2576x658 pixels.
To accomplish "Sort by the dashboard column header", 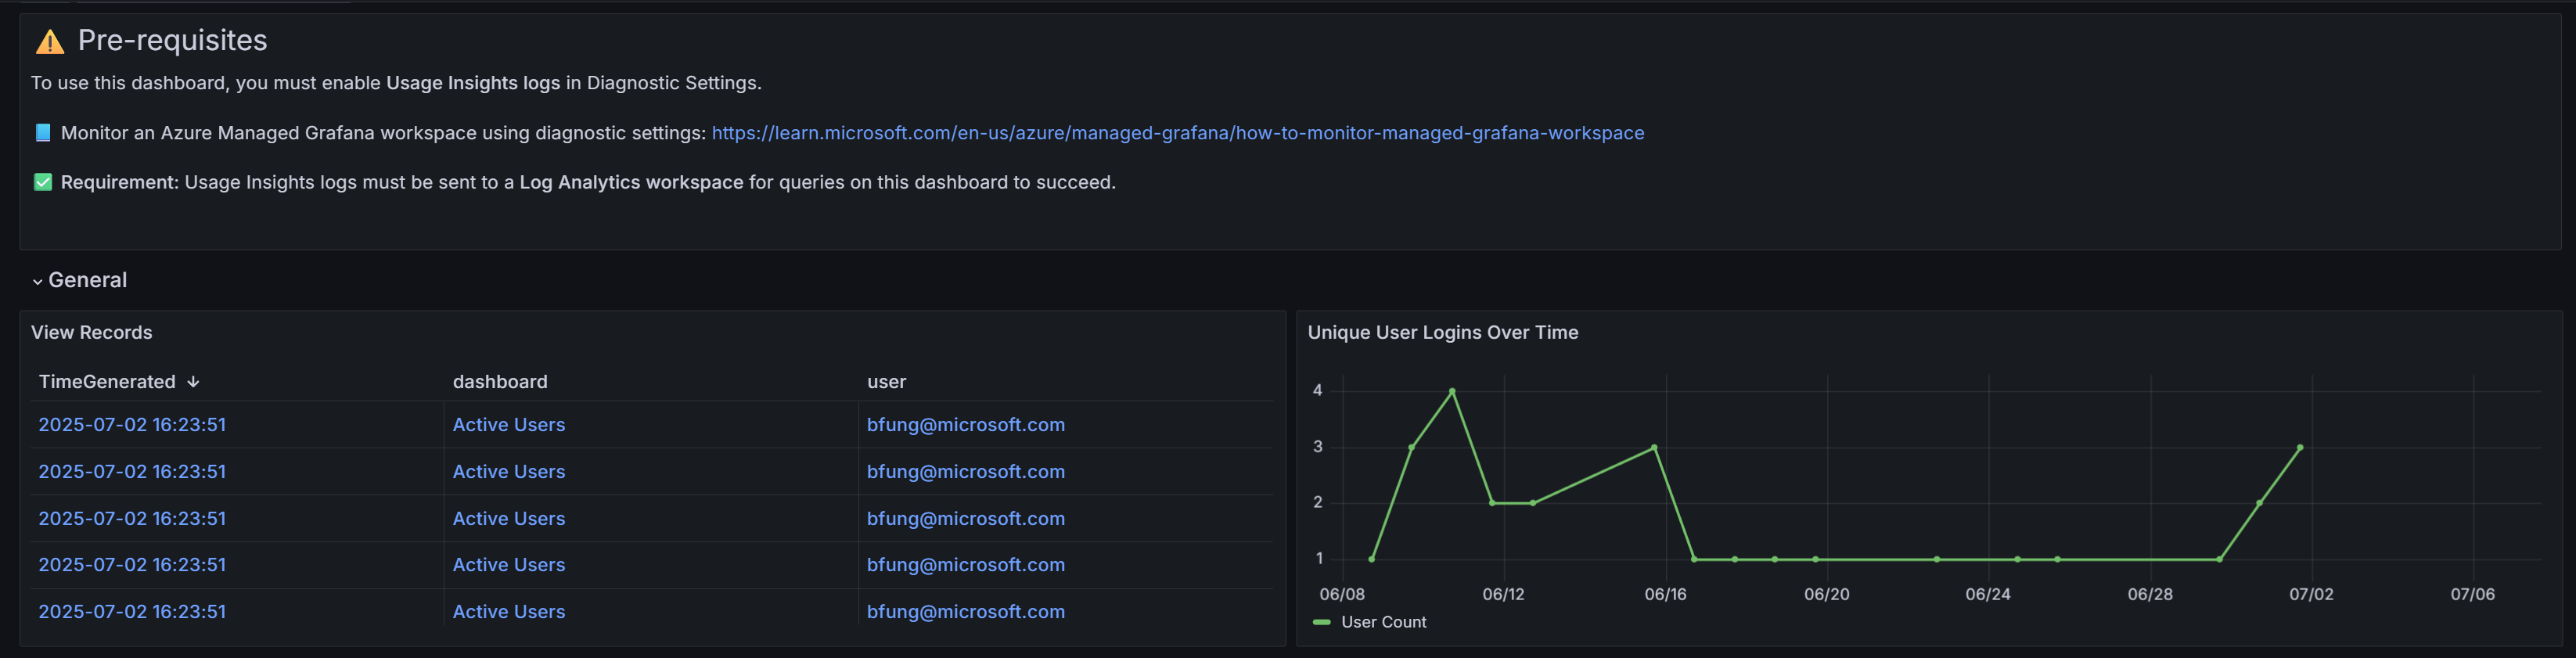I will pyautogui.click(x=499, y=382).
